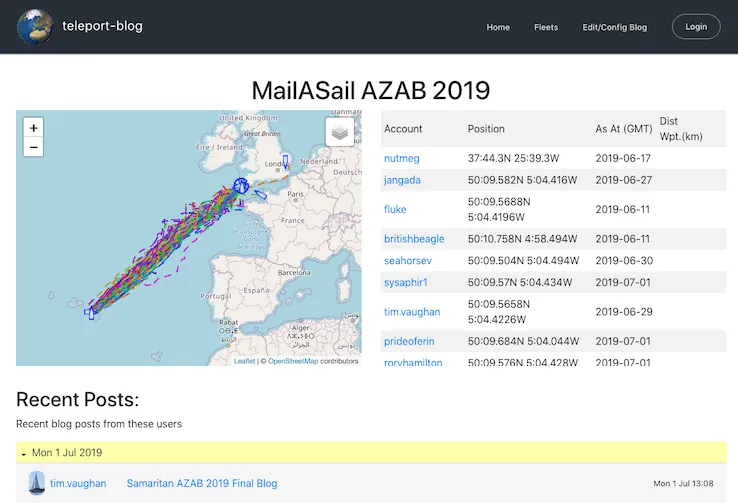Open Samaritan AZAB 2019 Final Blog post

coord(201,483)
